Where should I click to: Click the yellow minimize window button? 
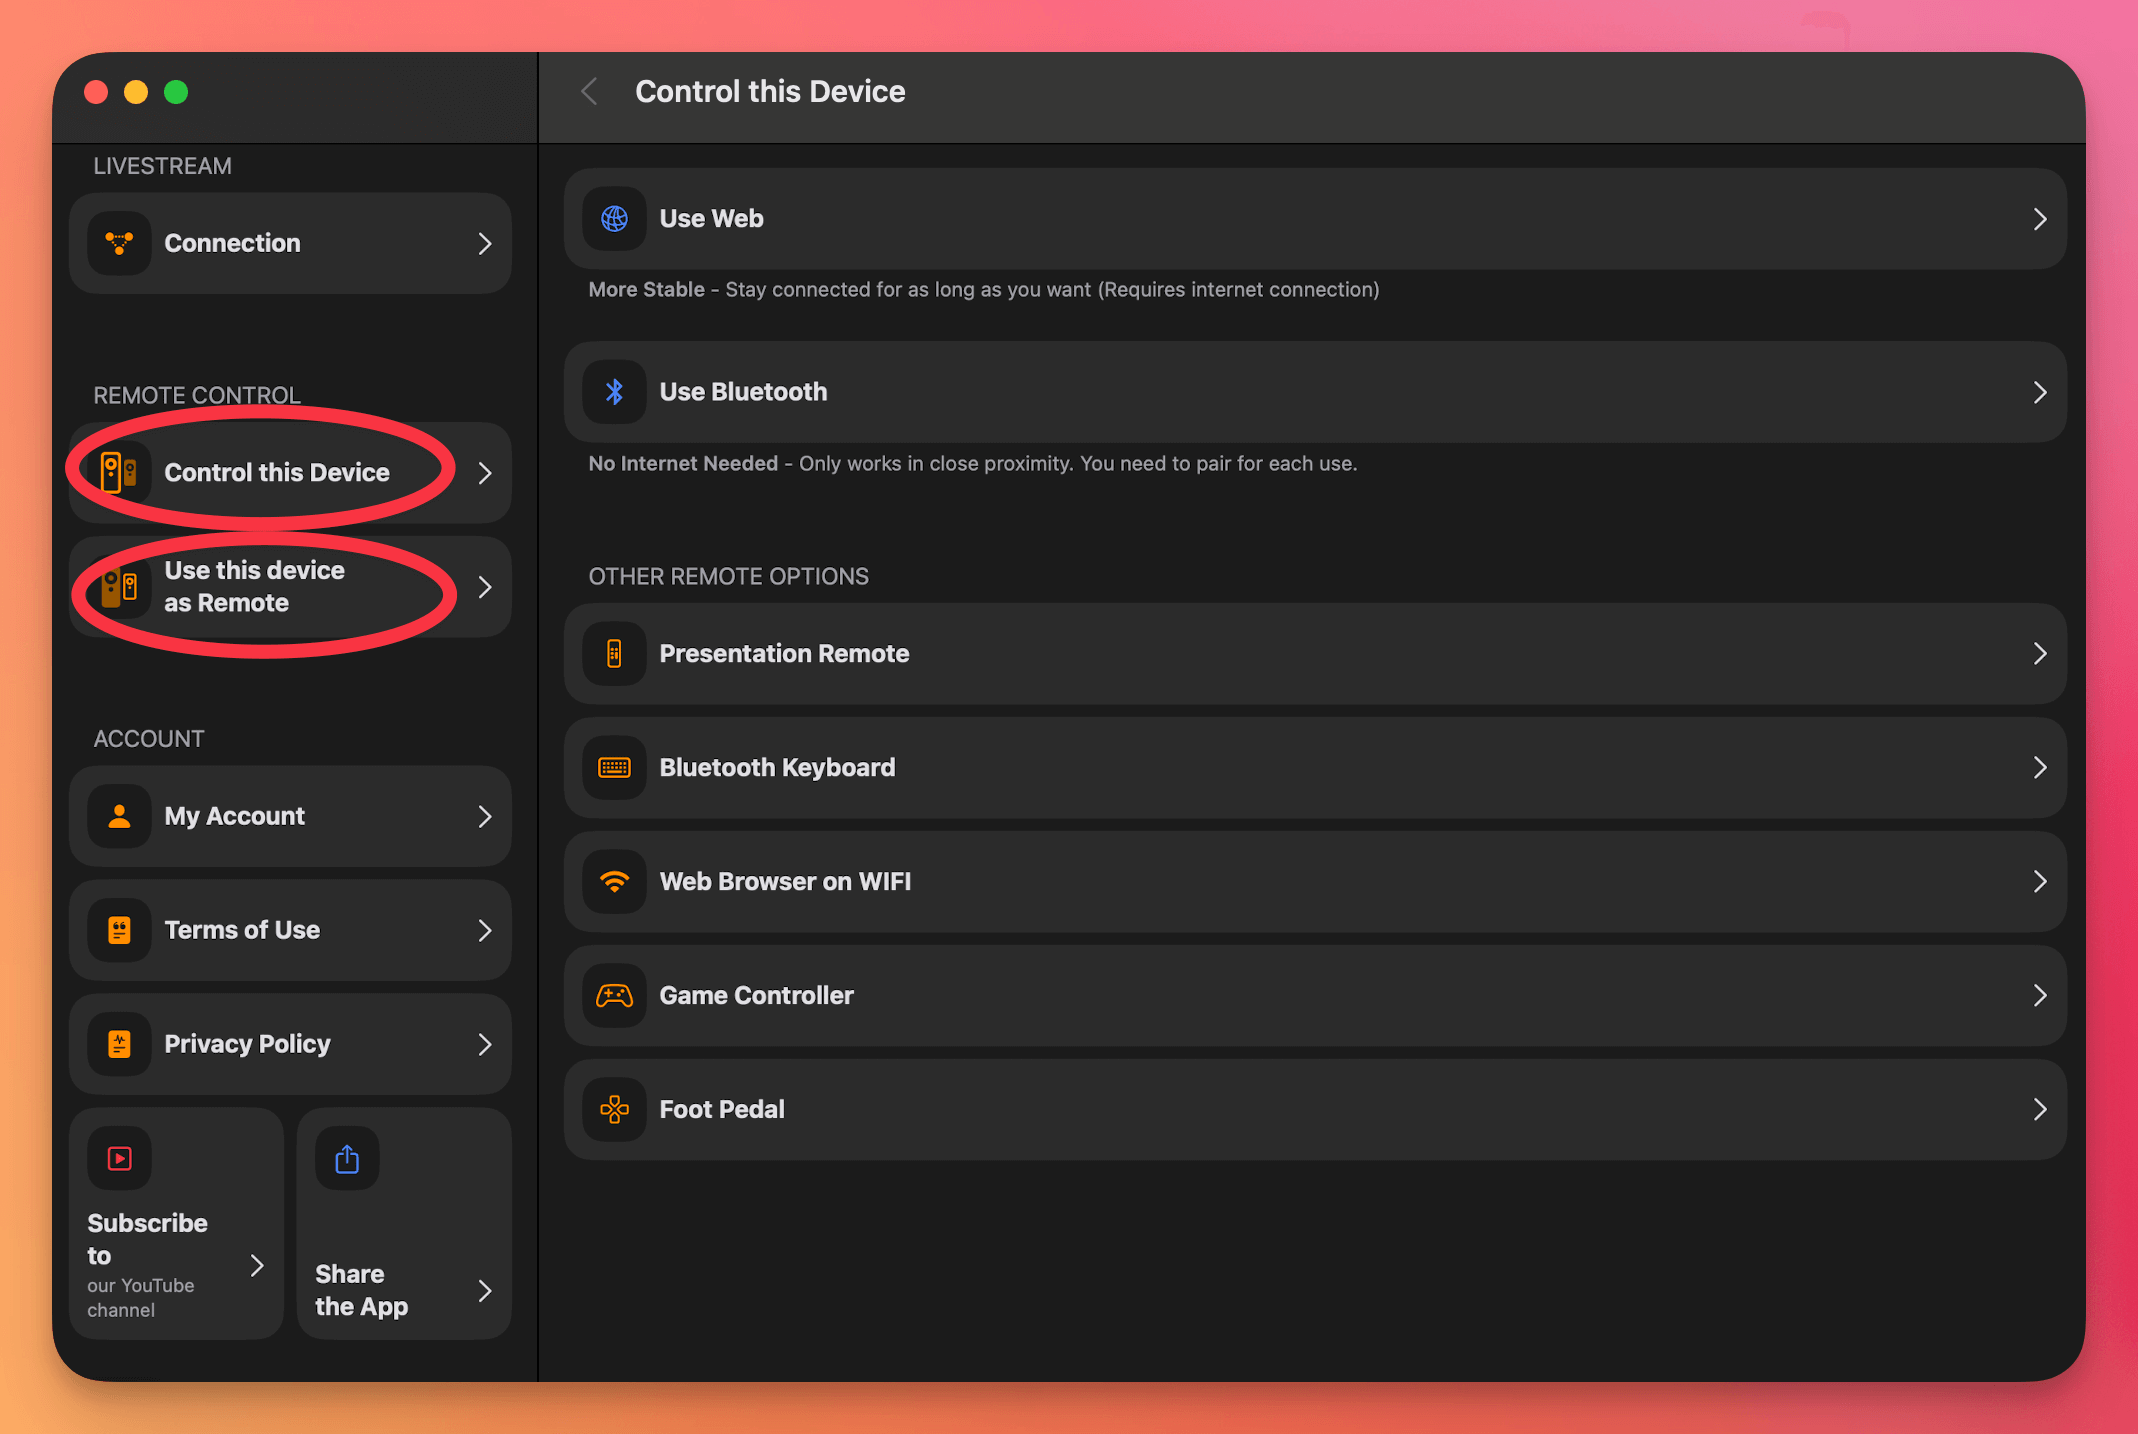point(136,92)
